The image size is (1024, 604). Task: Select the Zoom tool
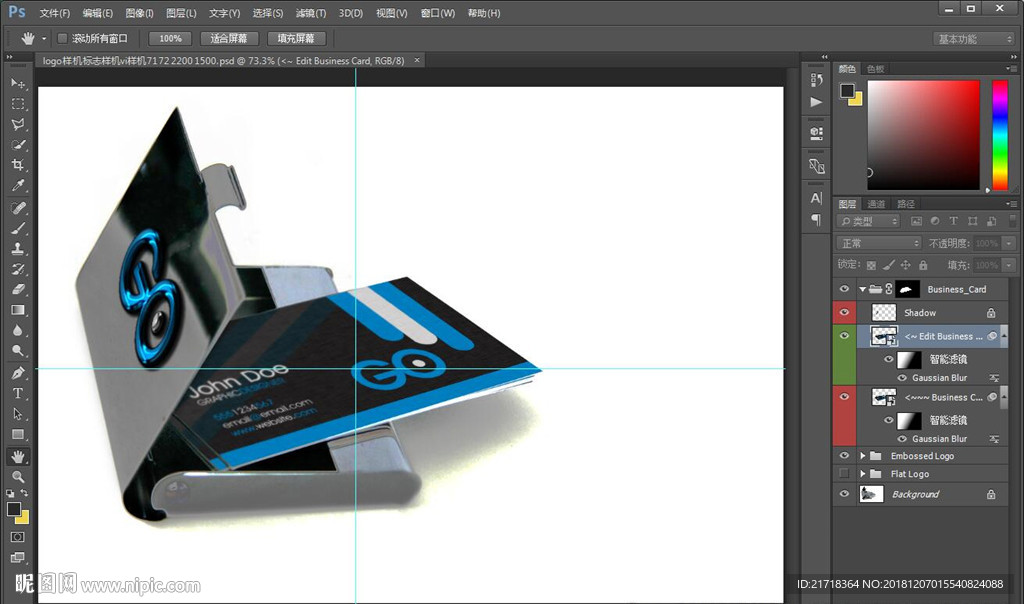18,476
